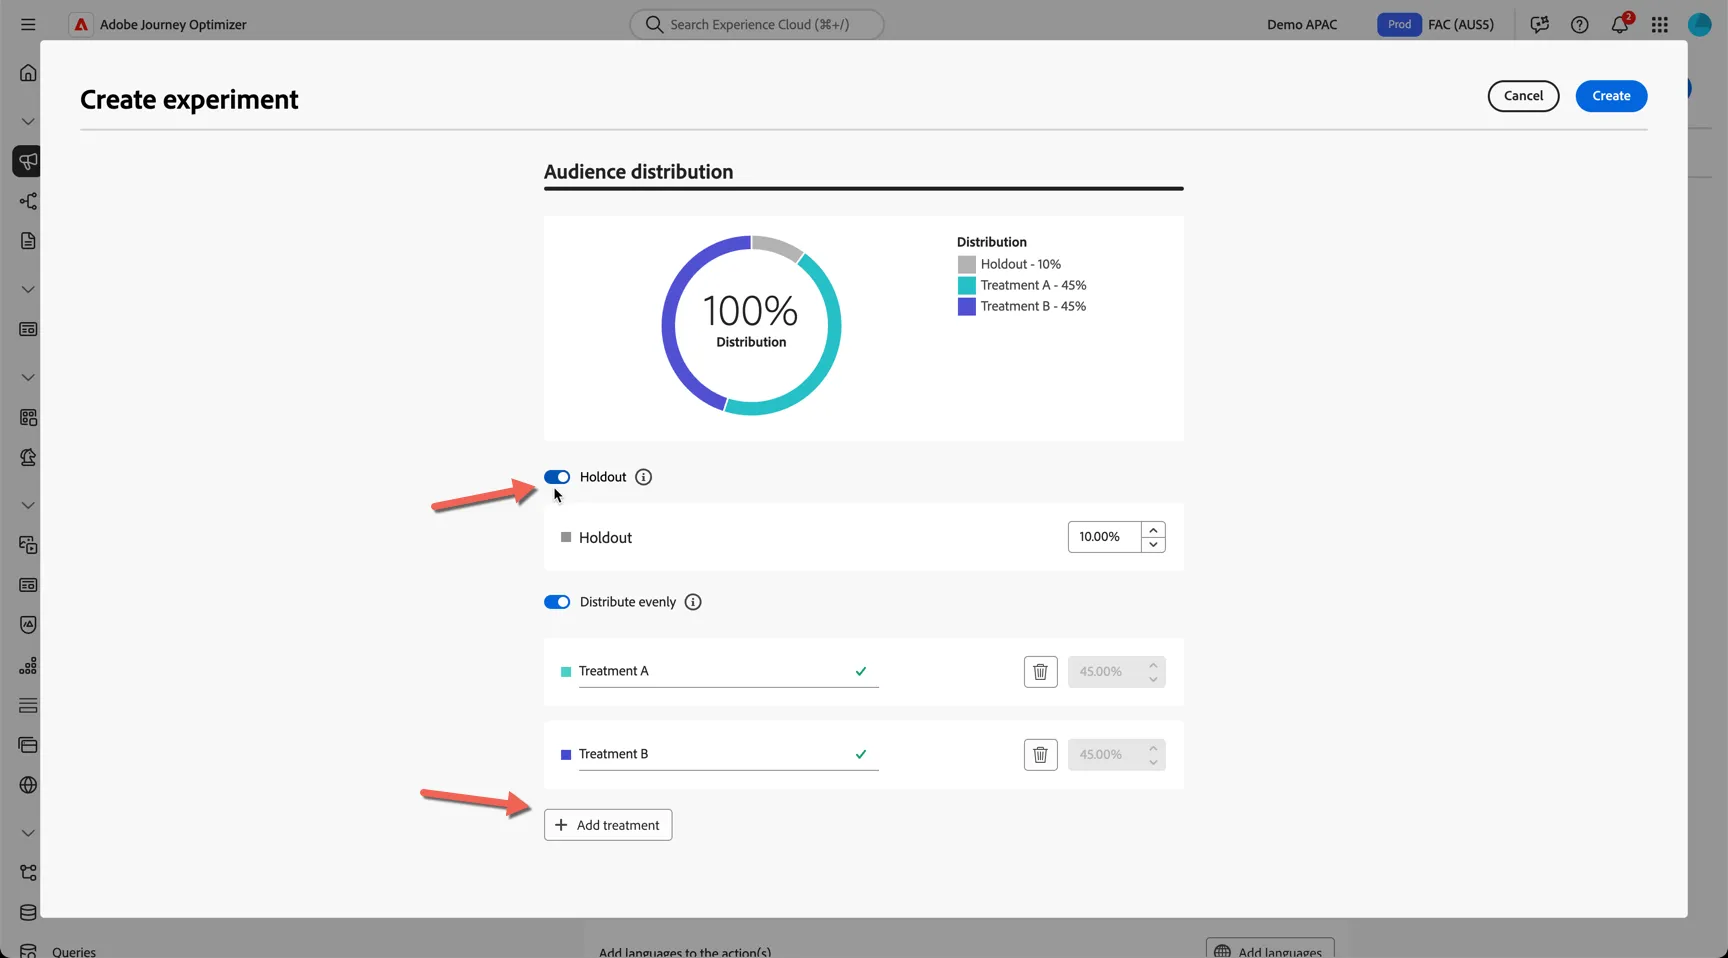This screenshot has width=1728, height=958.
Task: Click the Create button
Action: click(1611, 96)
